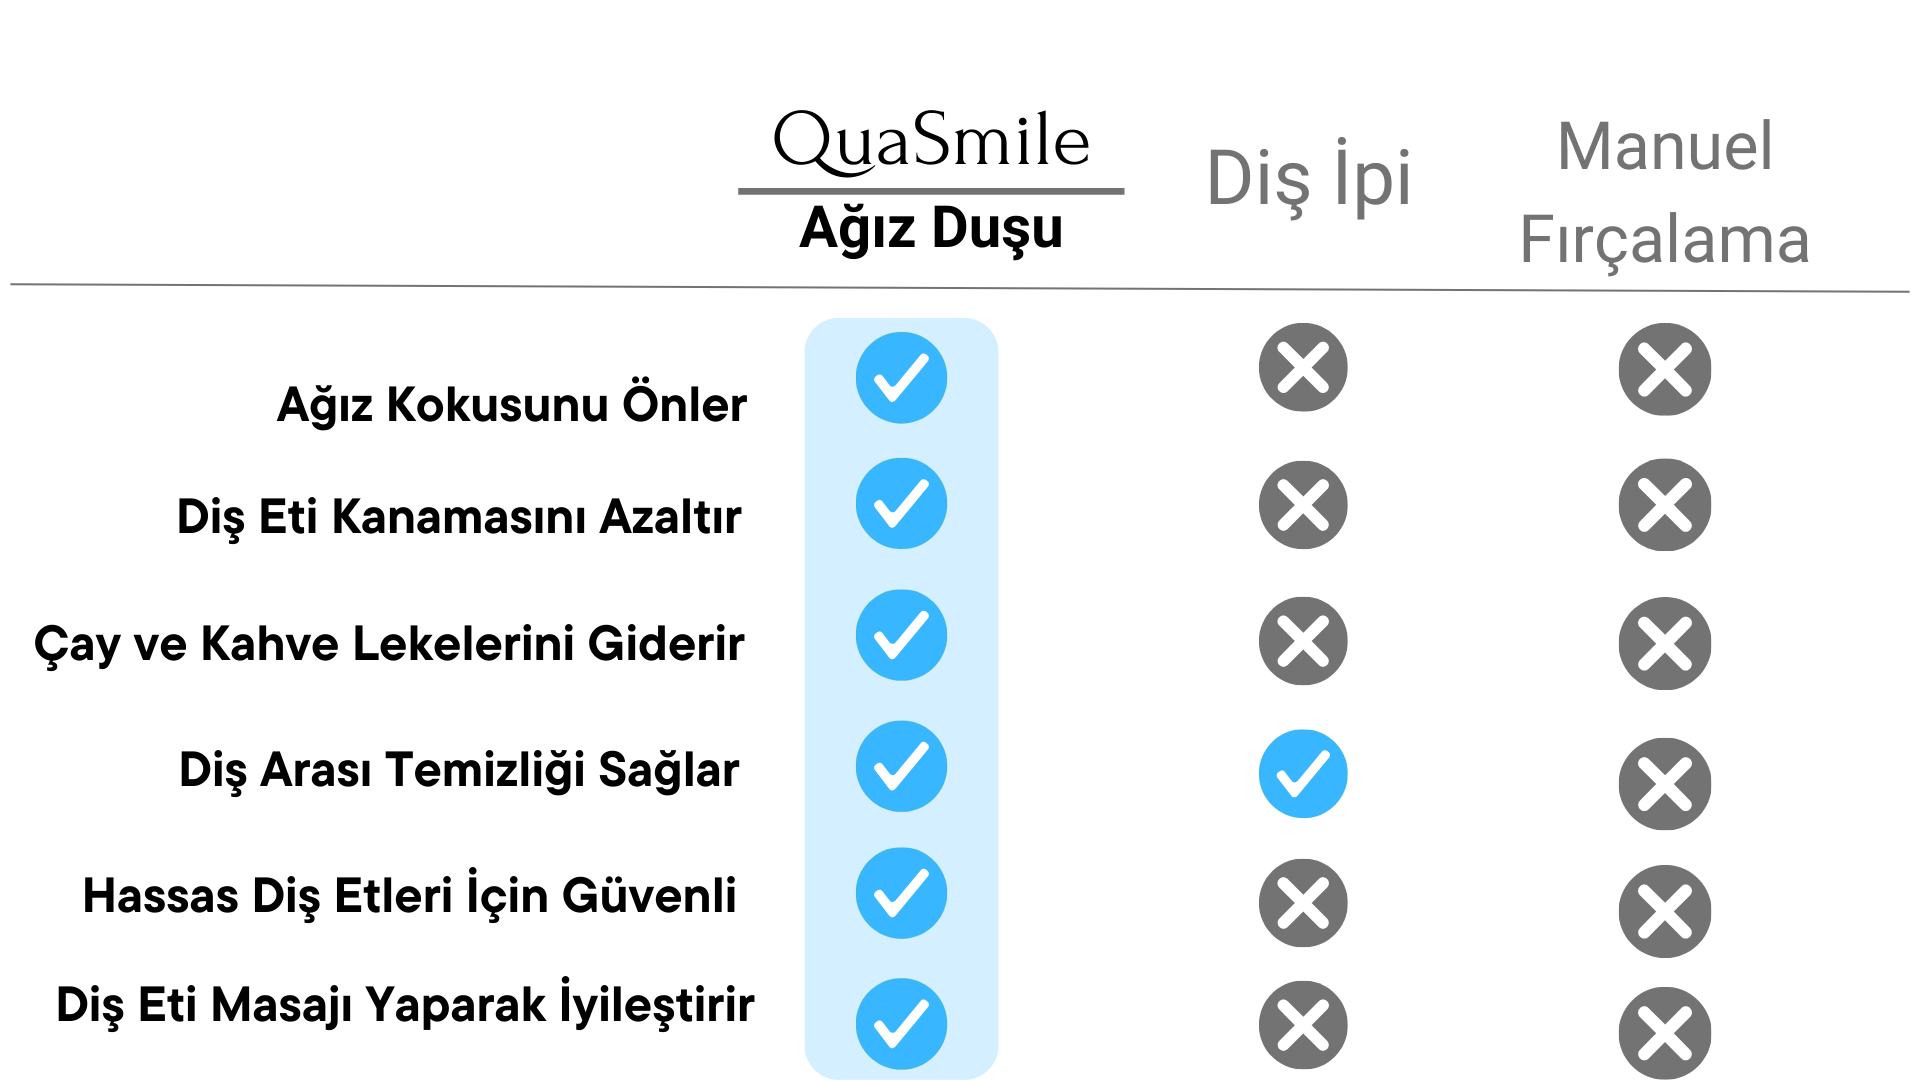Select the Manuel Fırçalama column header
The width and height of the screenshot is (1920, 1080).
click(x=1665, y=193)
